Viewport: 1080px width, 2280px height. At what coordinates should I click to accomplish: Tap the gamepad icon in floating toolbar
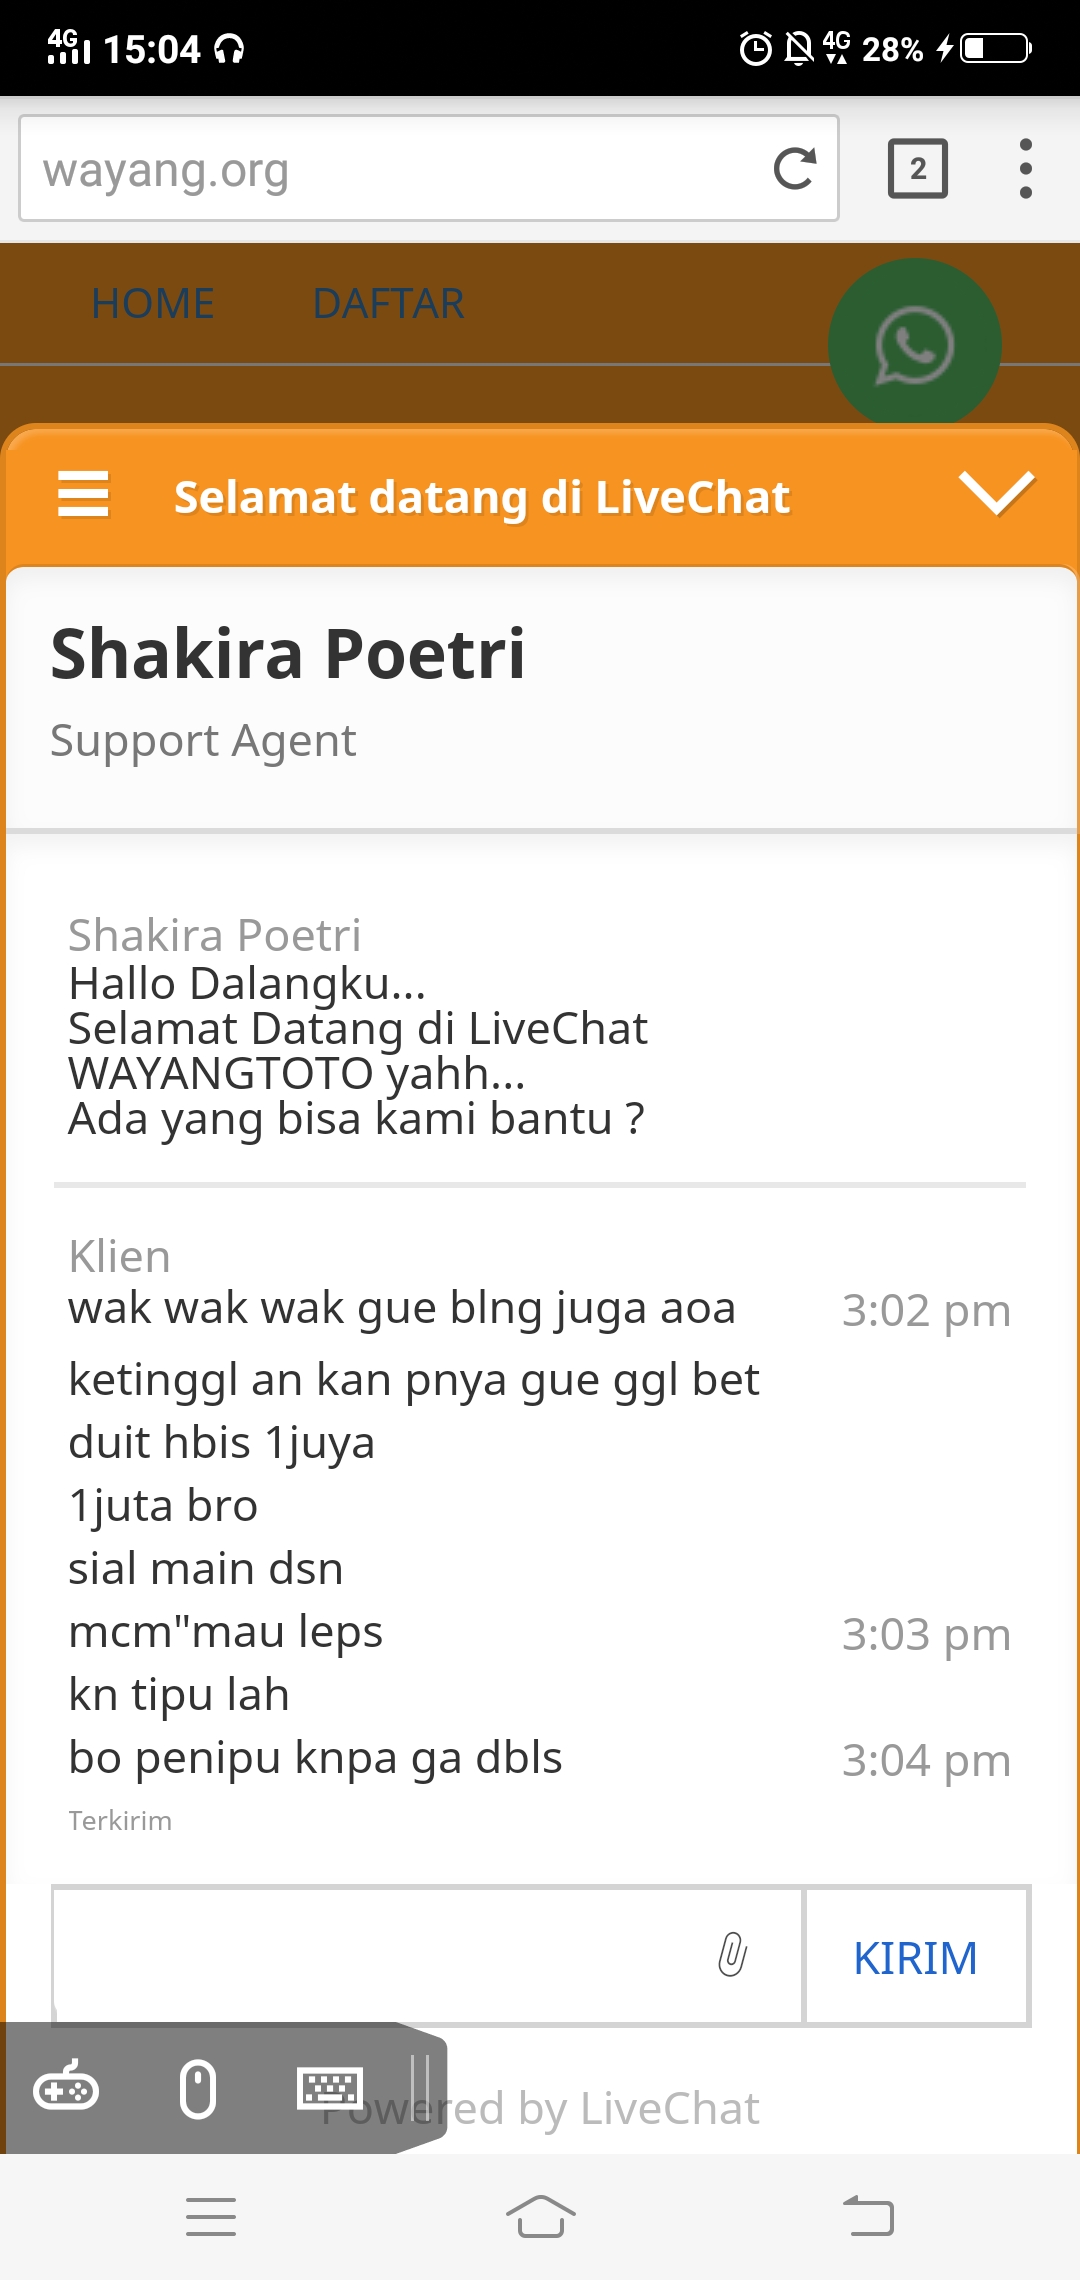click(x=66, y=2090)
